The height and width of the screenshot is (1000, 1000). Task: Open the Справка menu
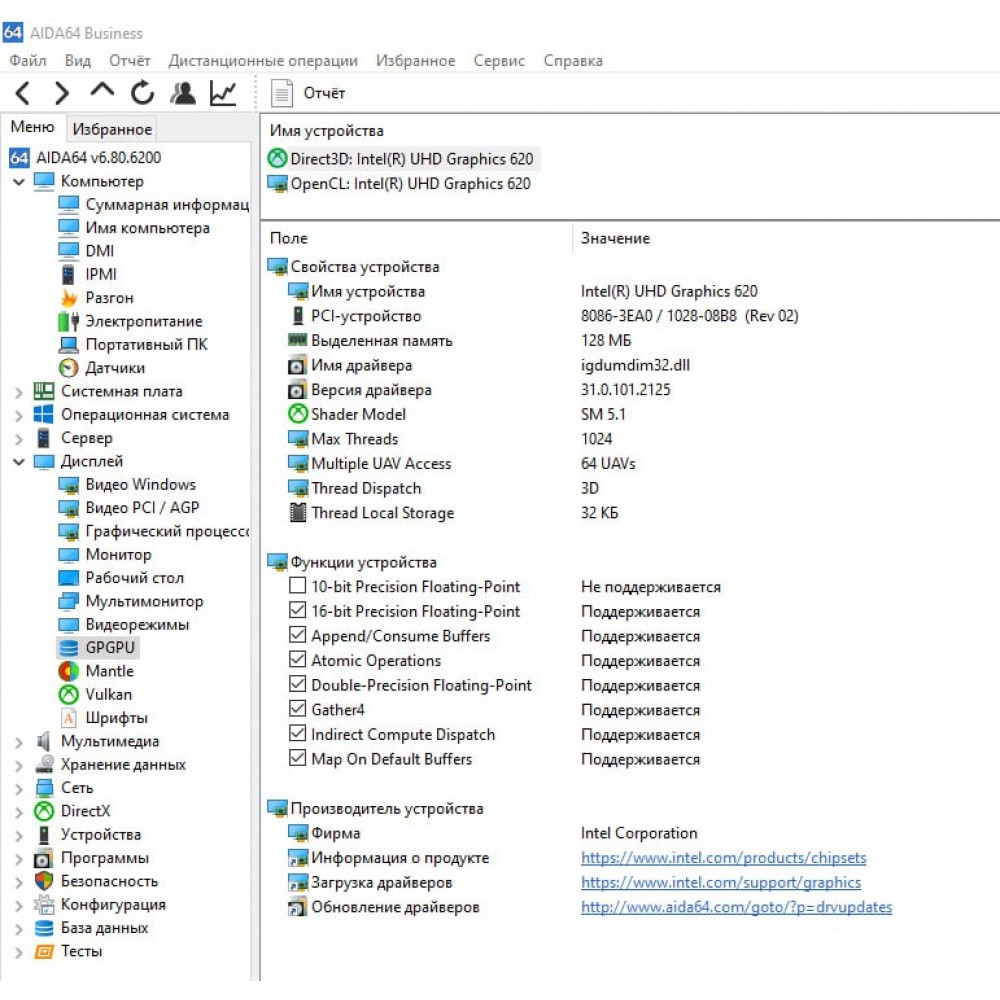(573, 61)
